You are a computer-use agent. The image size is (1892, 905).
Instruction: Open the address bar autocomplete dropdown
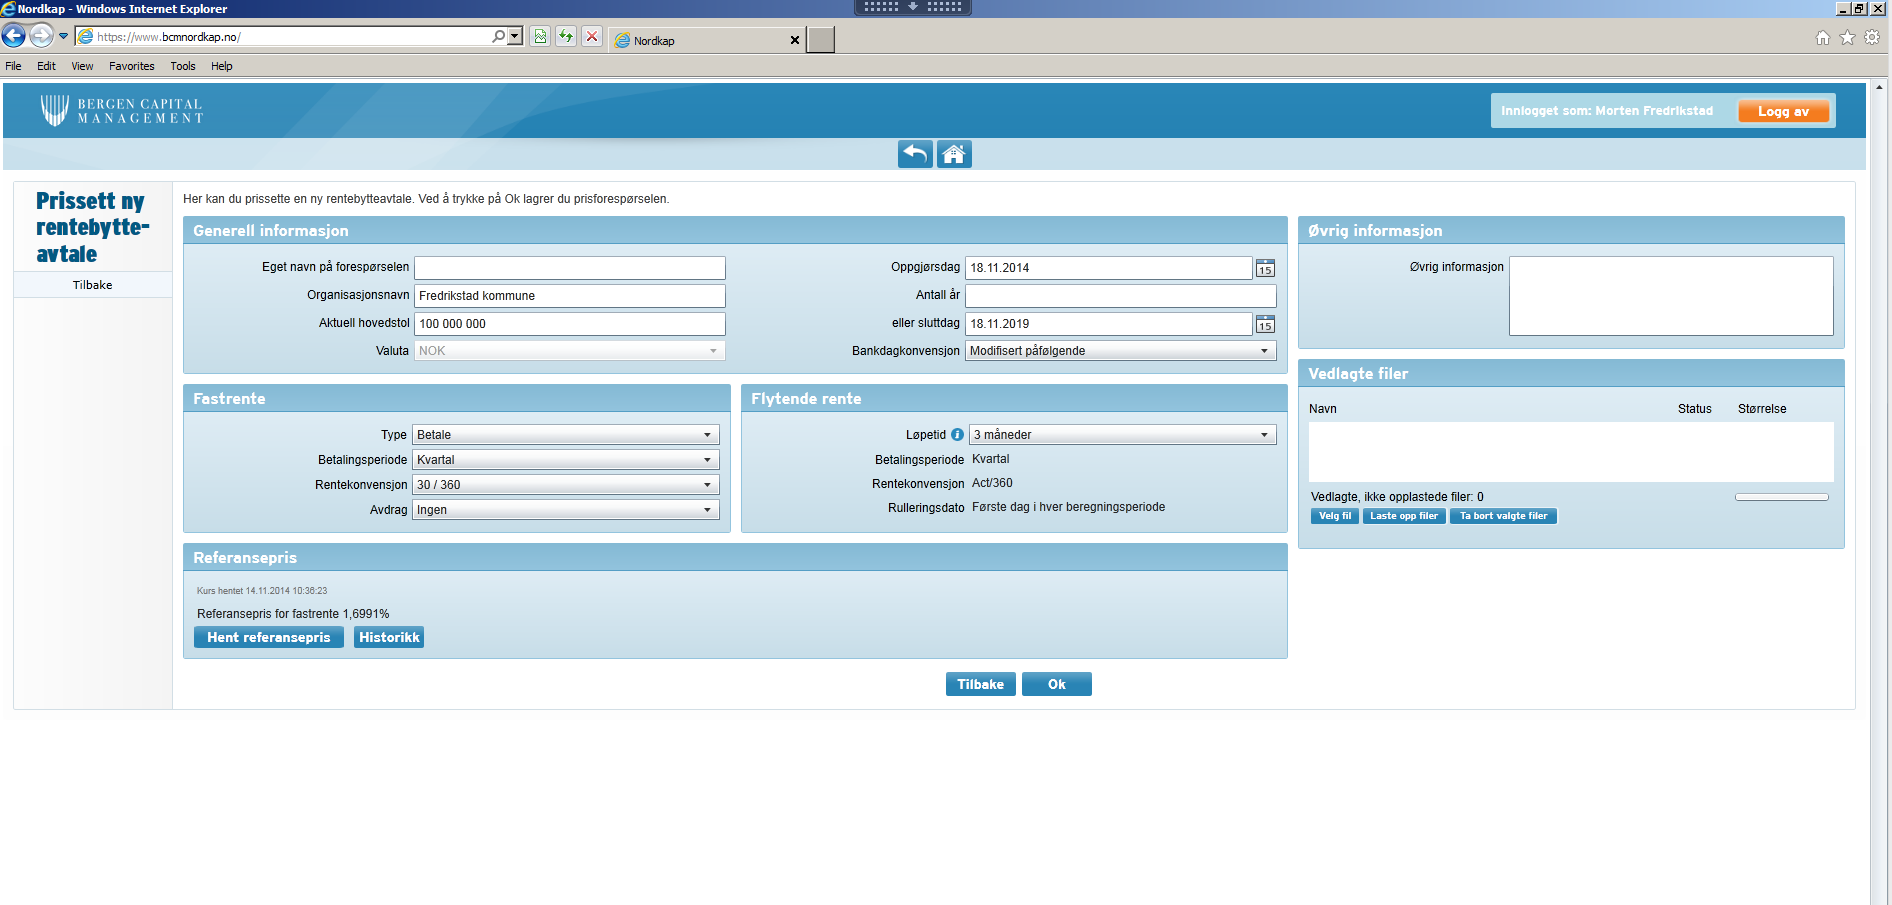515,37
